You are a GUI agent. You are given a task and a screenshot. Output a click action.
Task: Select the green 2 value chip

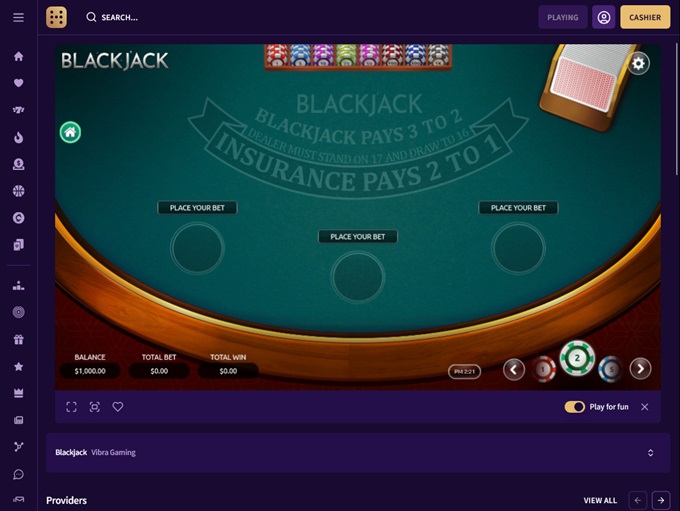[577, 358]
